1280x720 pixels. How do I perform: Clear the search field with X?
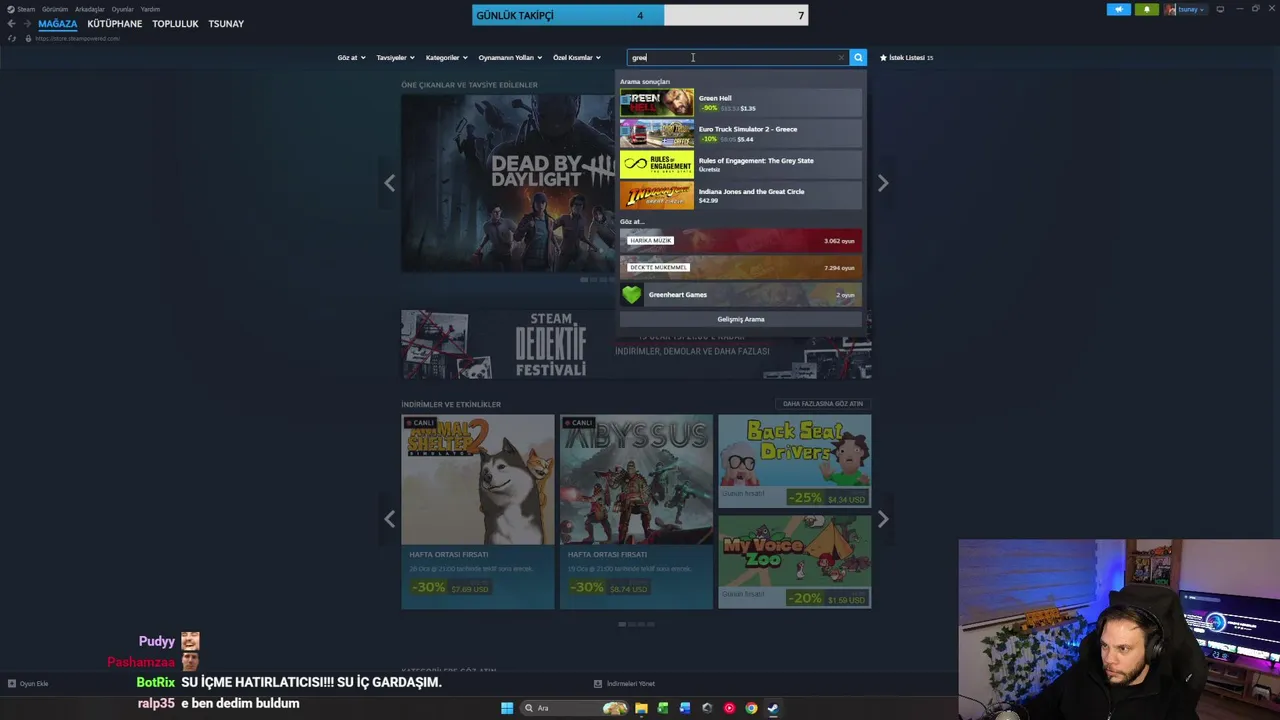coord(840,57)
